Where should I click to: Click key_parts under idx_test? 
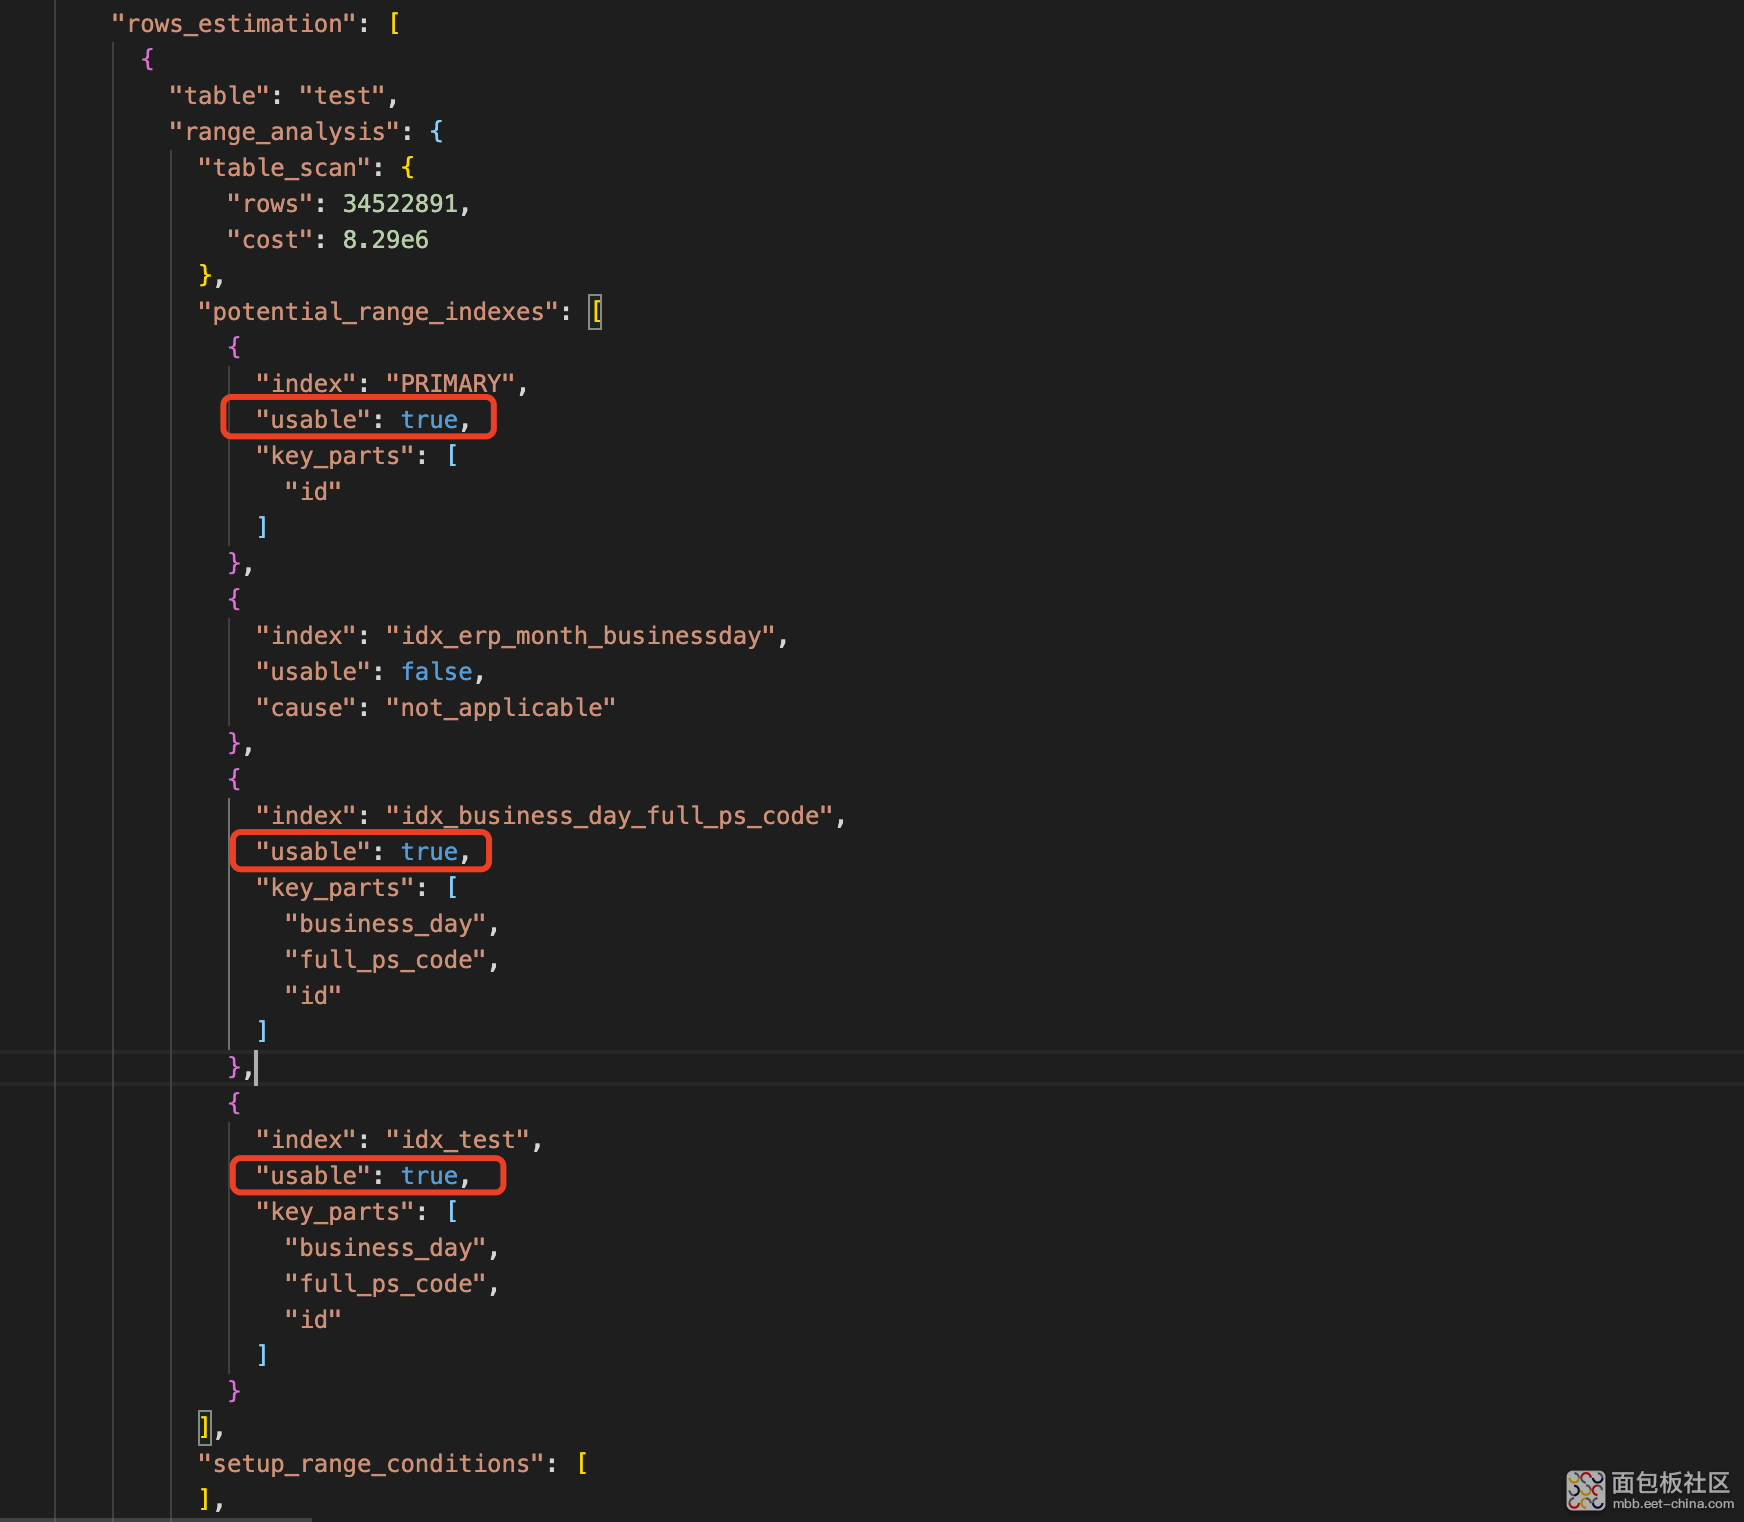point(335,1212)
